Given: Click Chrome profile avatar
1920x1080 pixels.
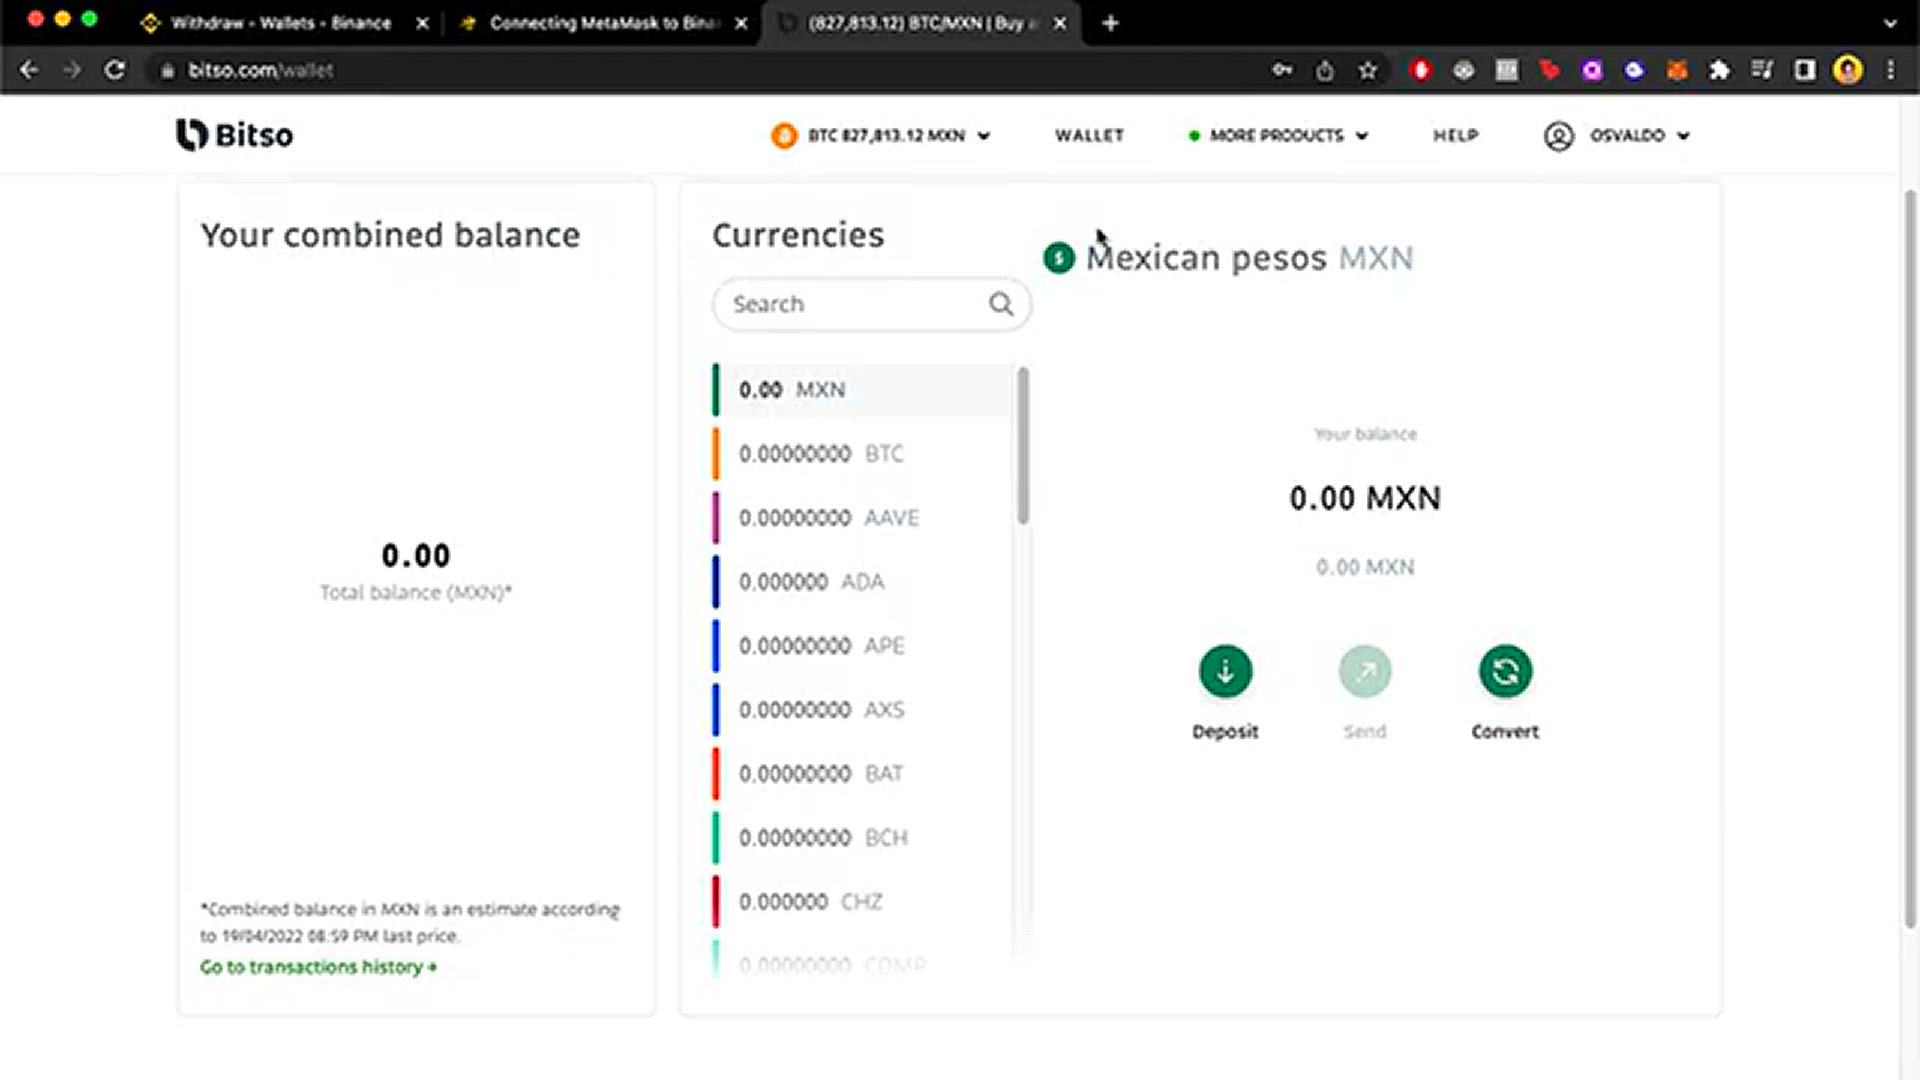Looking at the screenshot, I should 1848,70.
